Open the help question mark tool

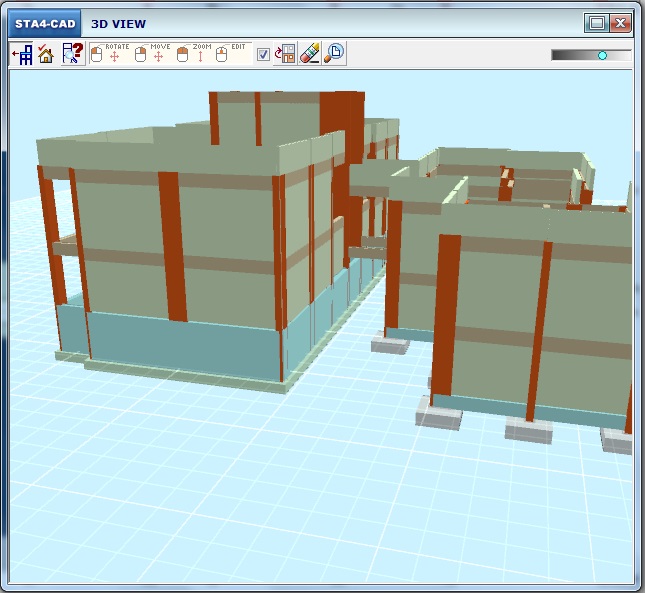click(72, 55)
